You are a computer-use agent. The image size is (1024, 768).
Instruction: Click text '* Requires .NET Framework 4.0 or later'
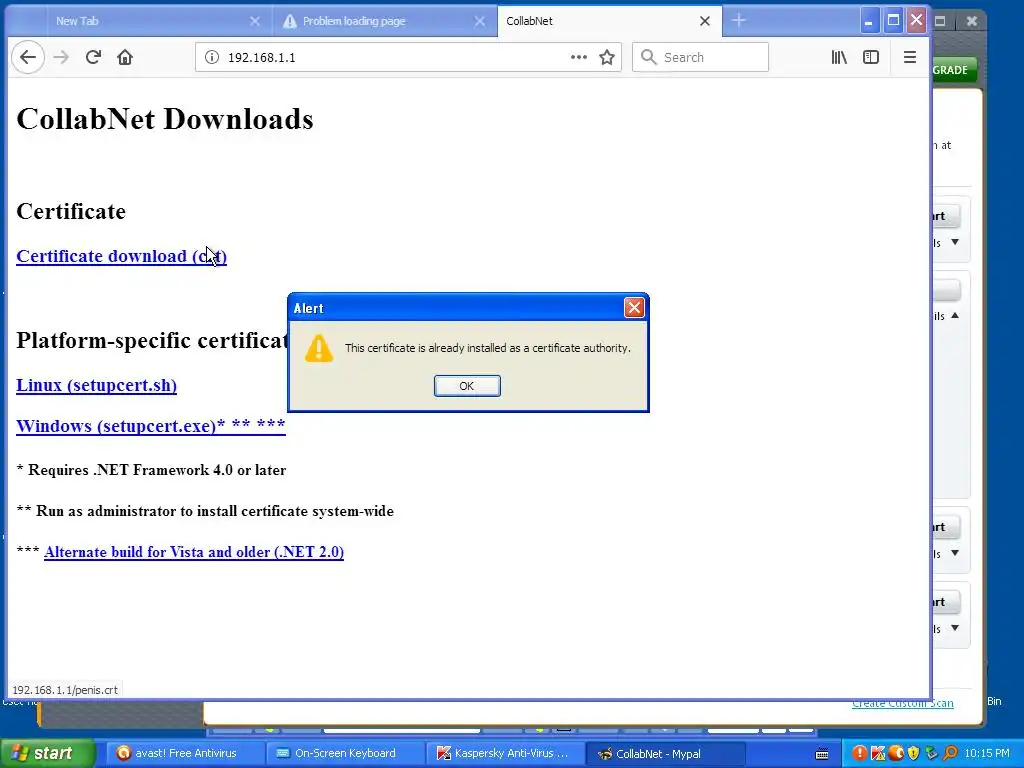click(x=151, y=470)
